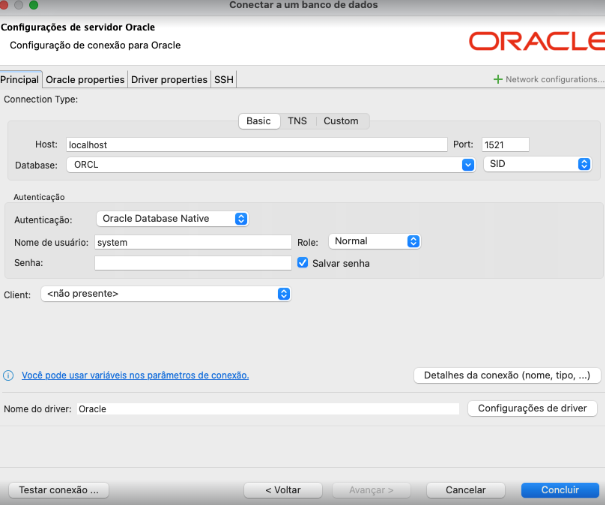
Task: Click the Nome do driver Oracle field
Action: point(268,409)
